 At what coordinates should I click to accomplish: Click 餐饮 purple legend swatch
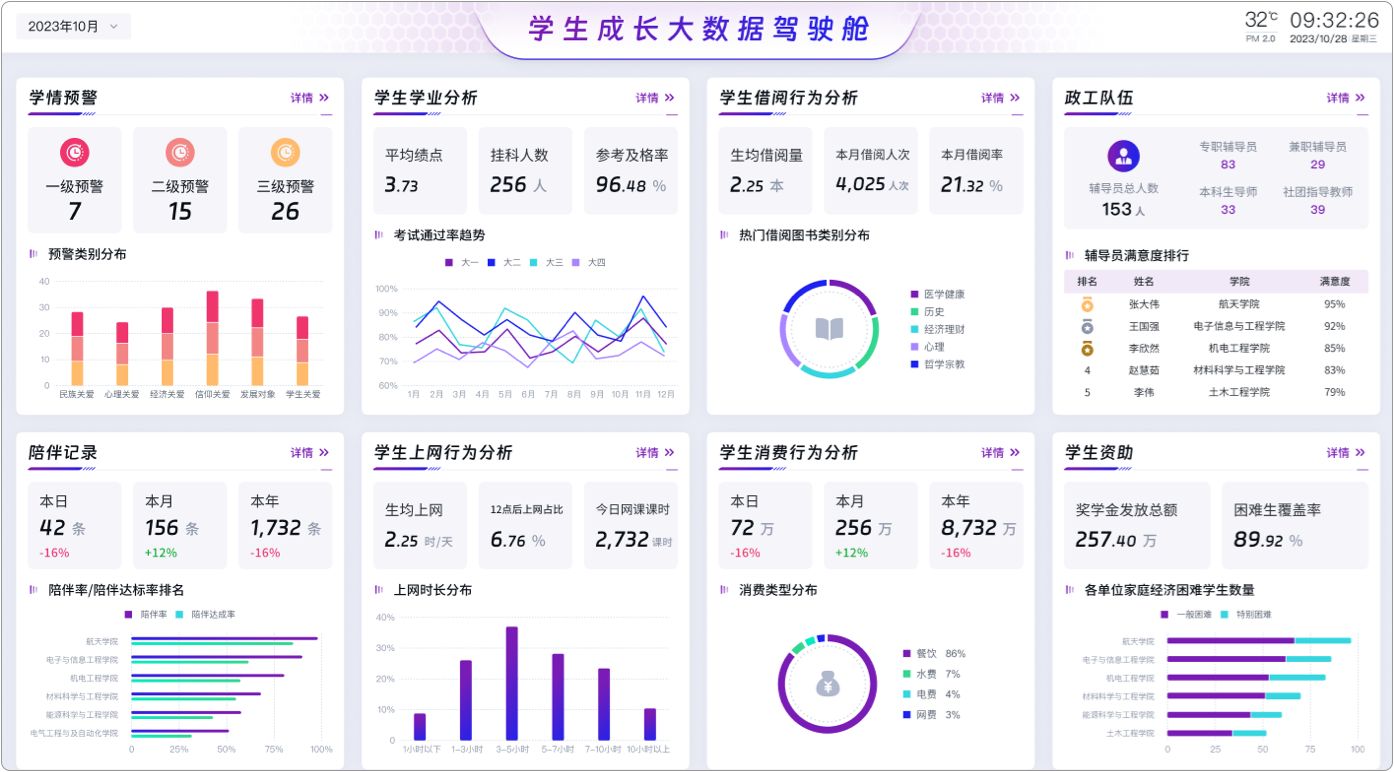tap(906, 654)
